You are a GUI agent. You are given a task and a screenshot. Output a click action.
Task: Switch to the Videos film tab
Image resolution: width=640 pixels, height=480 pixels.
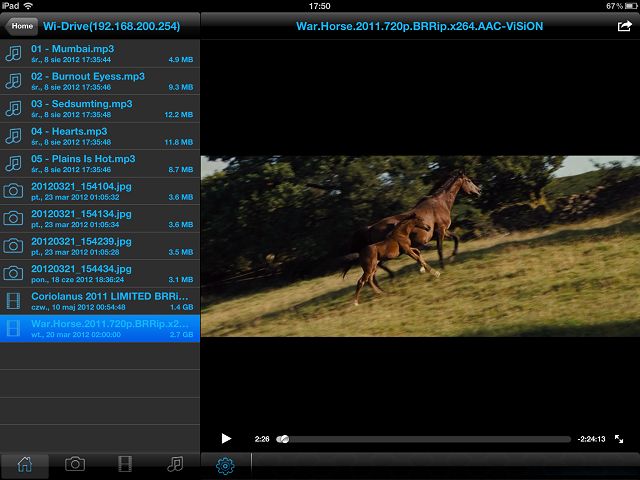(x=125, y=464)
